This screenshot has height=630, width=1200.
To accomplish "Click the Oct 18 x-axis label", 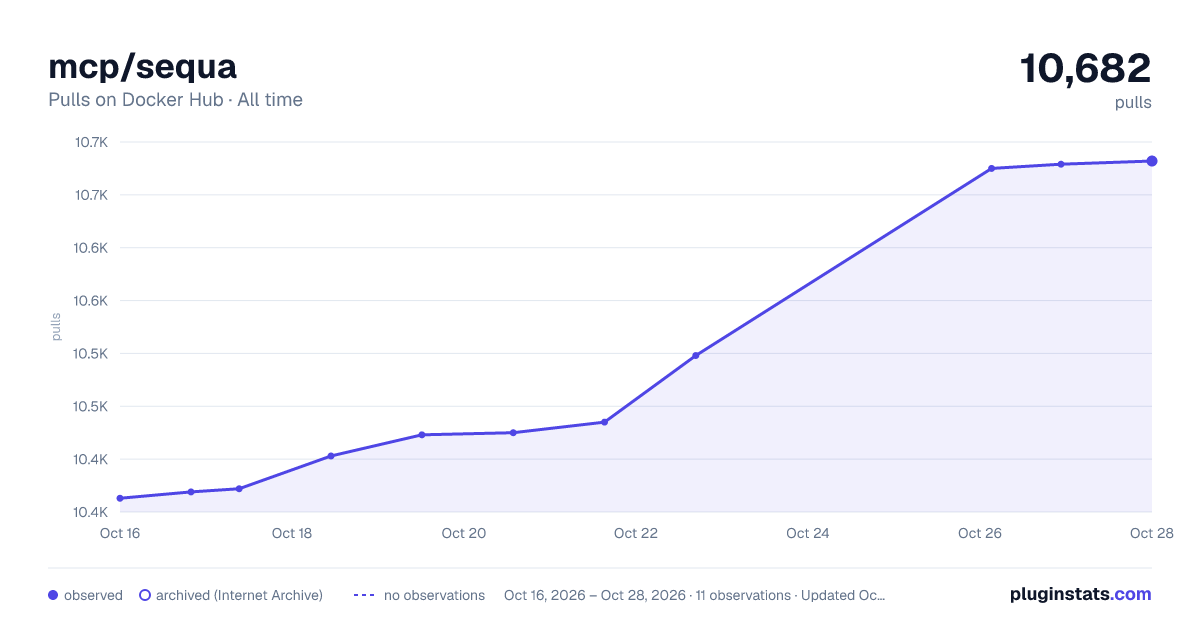I will coord(292,533).
